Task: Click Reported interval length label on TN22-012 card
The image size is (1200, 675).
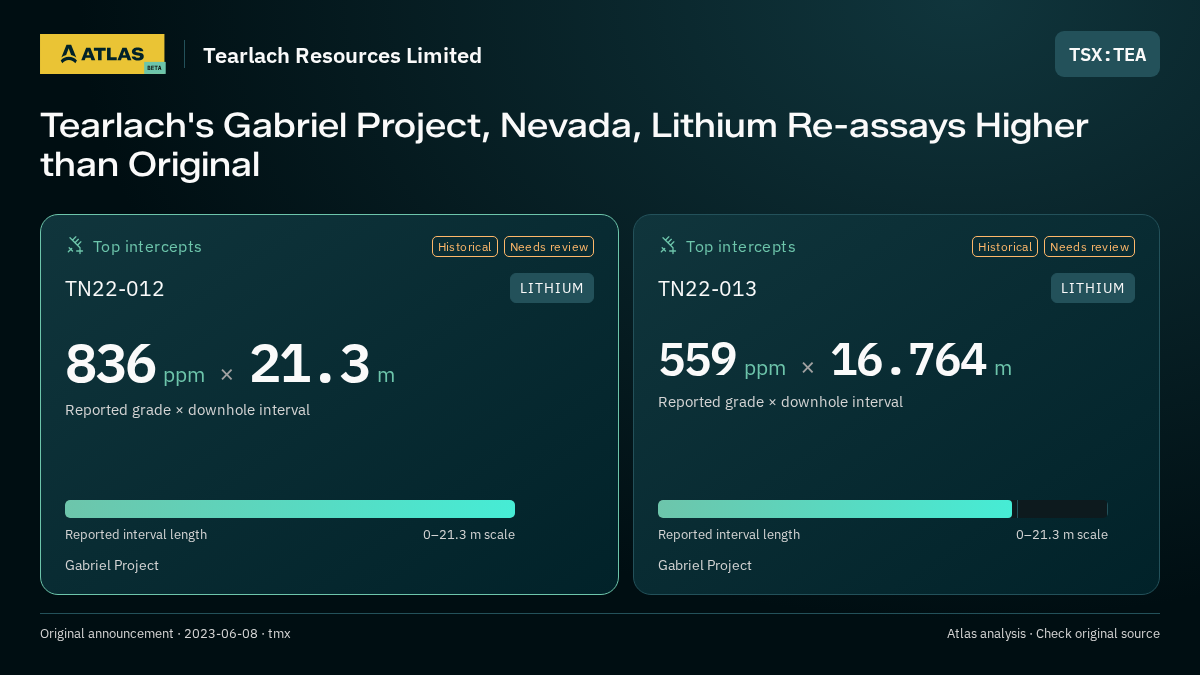Action: 136,535
